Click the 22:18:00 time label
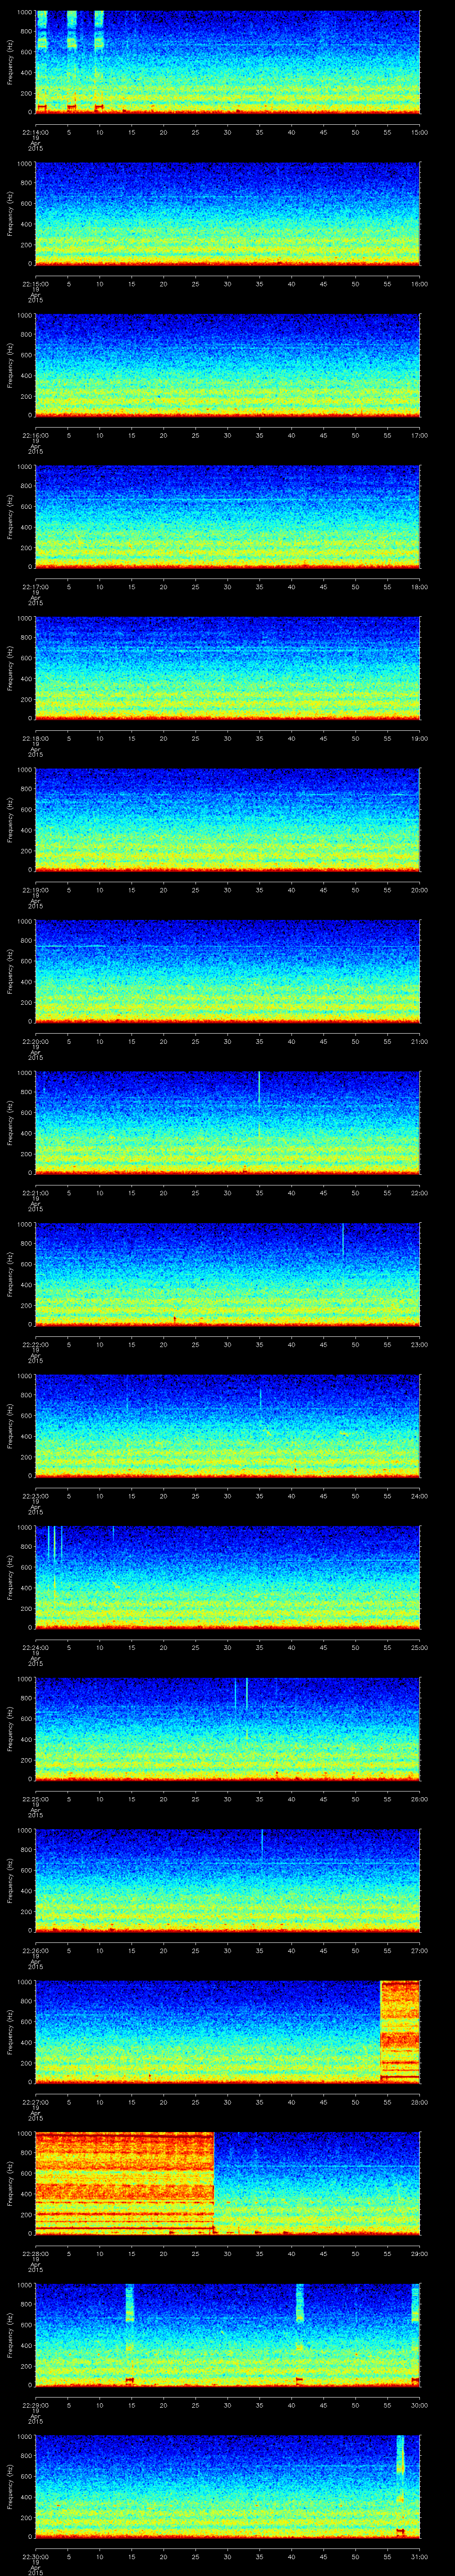455x2576 pixels. pos(35,738)
